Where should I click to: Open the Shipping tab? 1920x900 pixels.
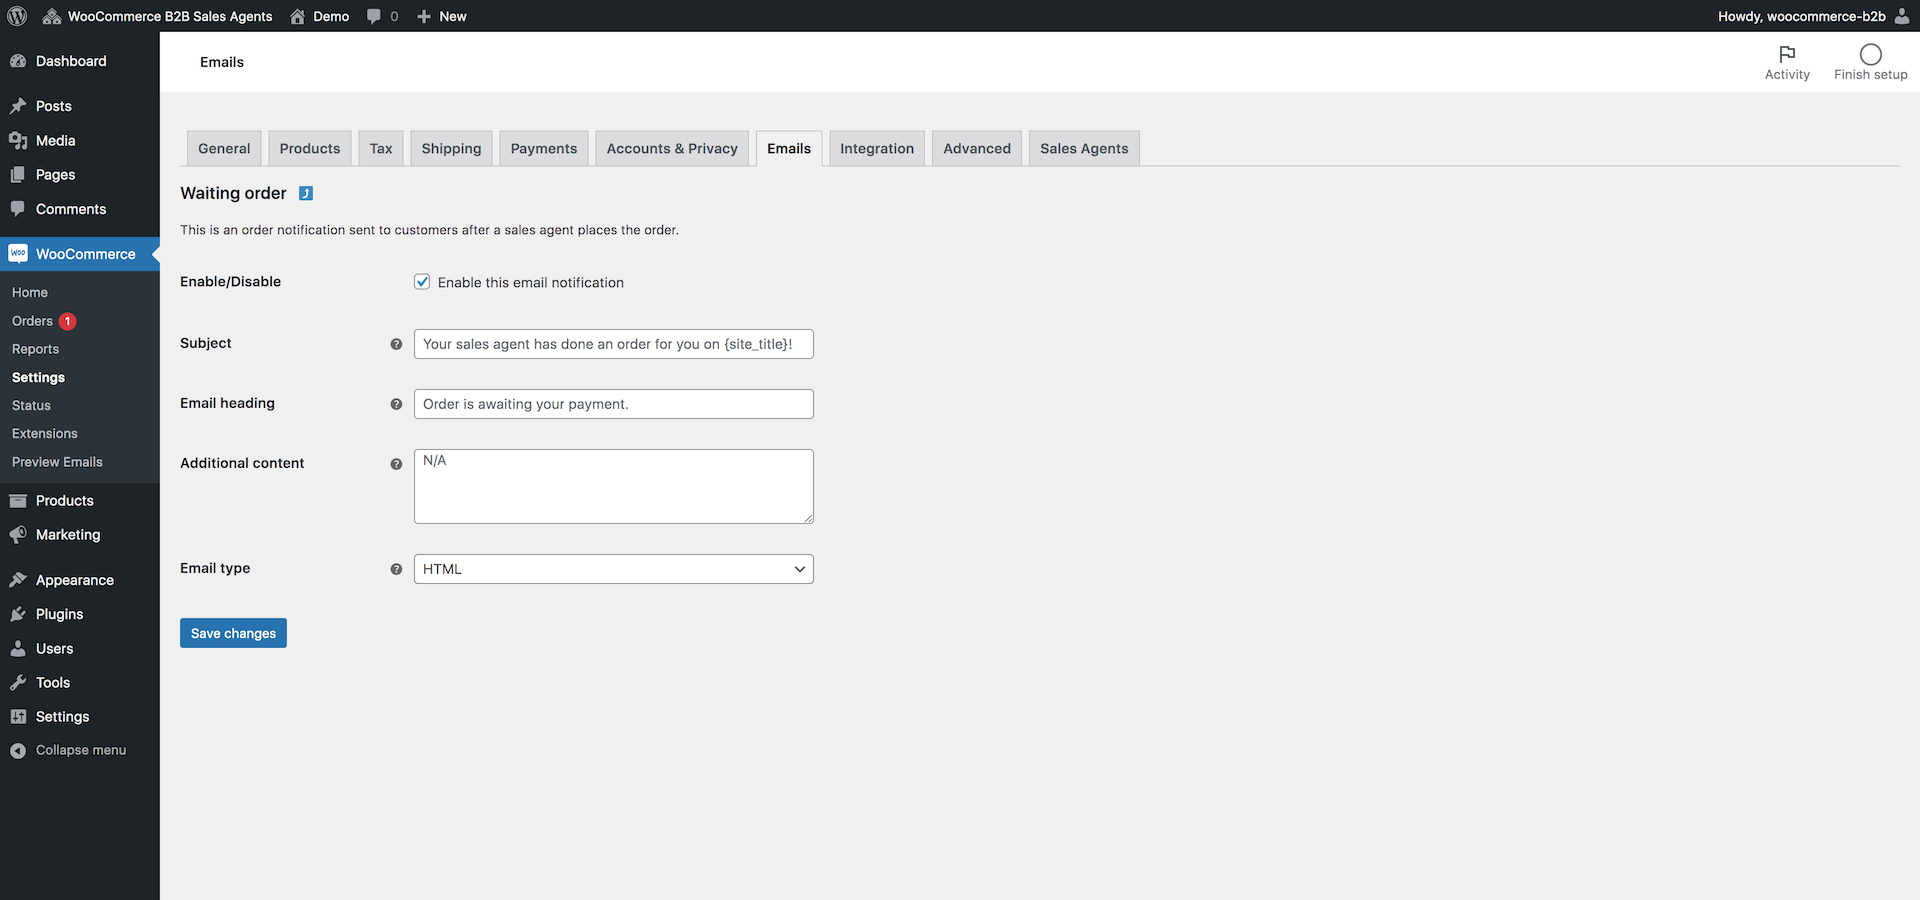click(451, 148)
